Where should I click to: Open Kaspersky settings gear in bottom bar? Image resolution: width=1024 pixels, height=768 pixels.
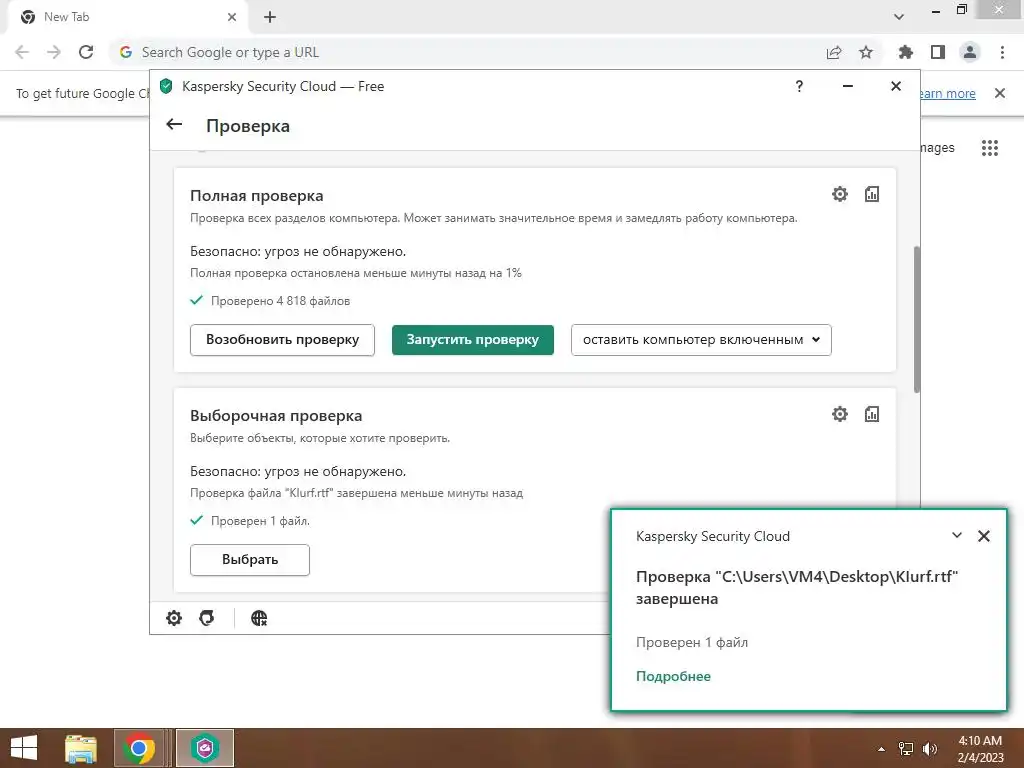coord(174,618)
